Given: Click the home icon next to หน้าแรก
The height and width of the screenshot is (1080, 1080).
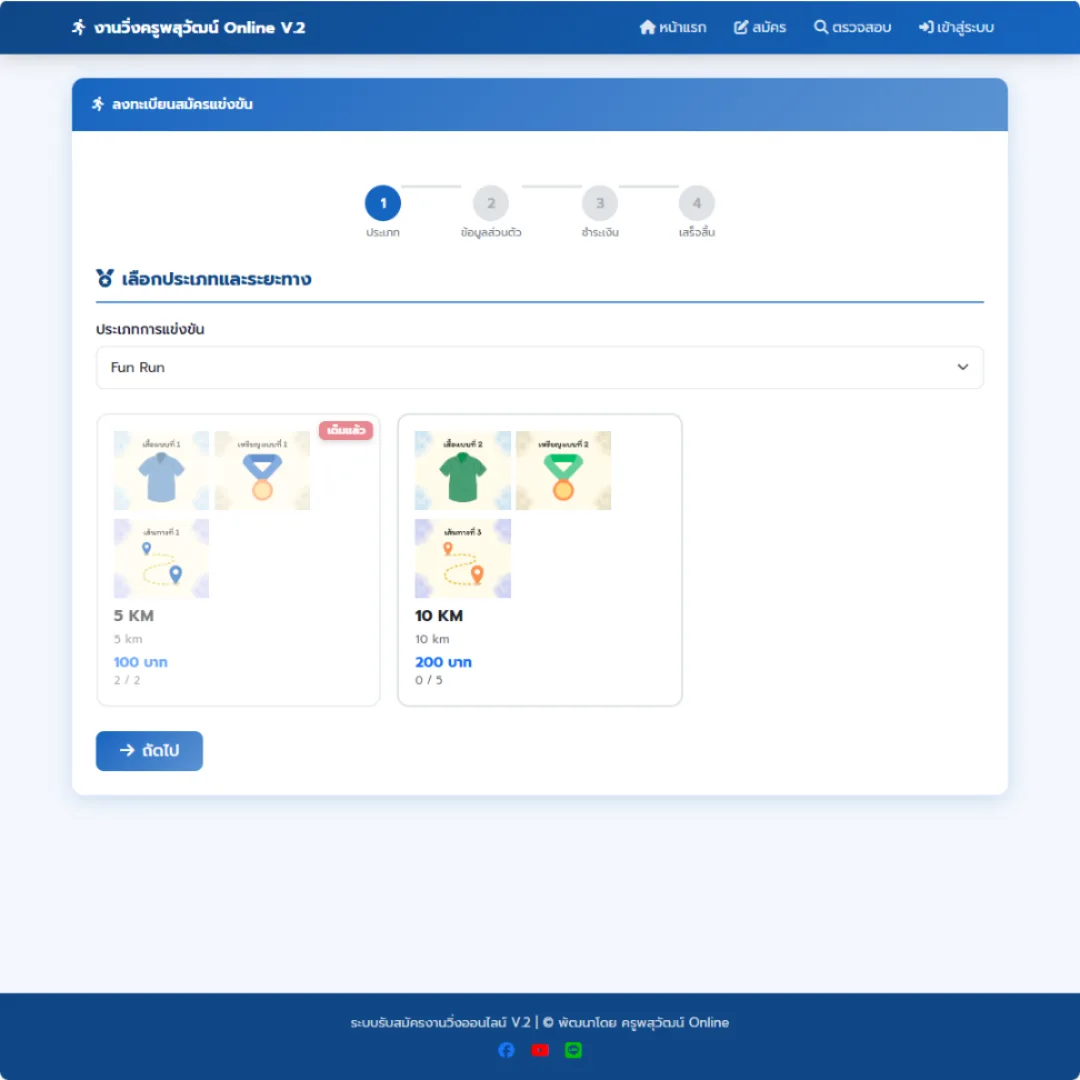Looking at the screenshot, I should coord(647,27).
